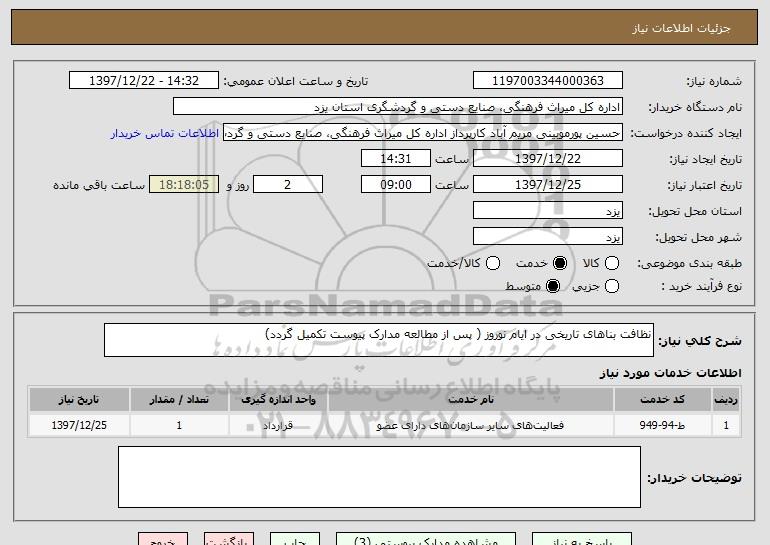Click the ردیف column header
Image resolution: width=770 pixels, height=545 pixels.
[726, 399]
